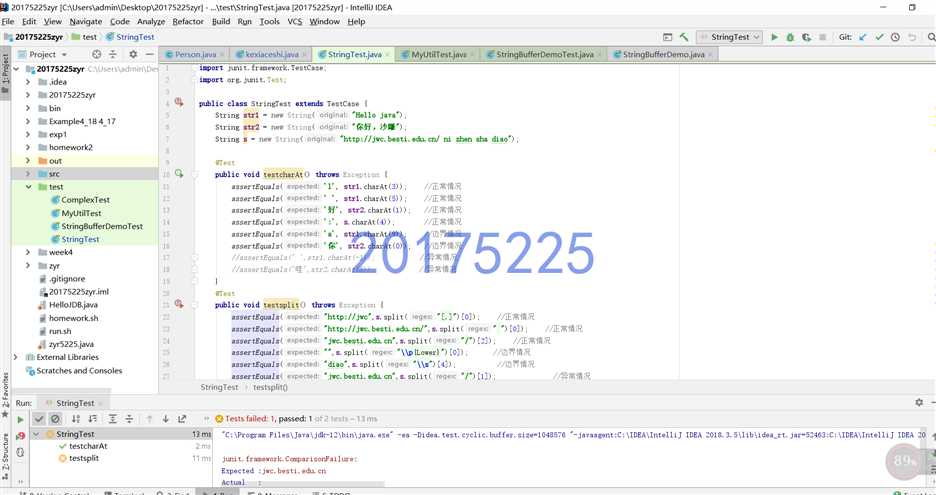This screenshot has width=936, height=495.
Task: Open Project panel settings gear
Action: [x=133, y=54]
